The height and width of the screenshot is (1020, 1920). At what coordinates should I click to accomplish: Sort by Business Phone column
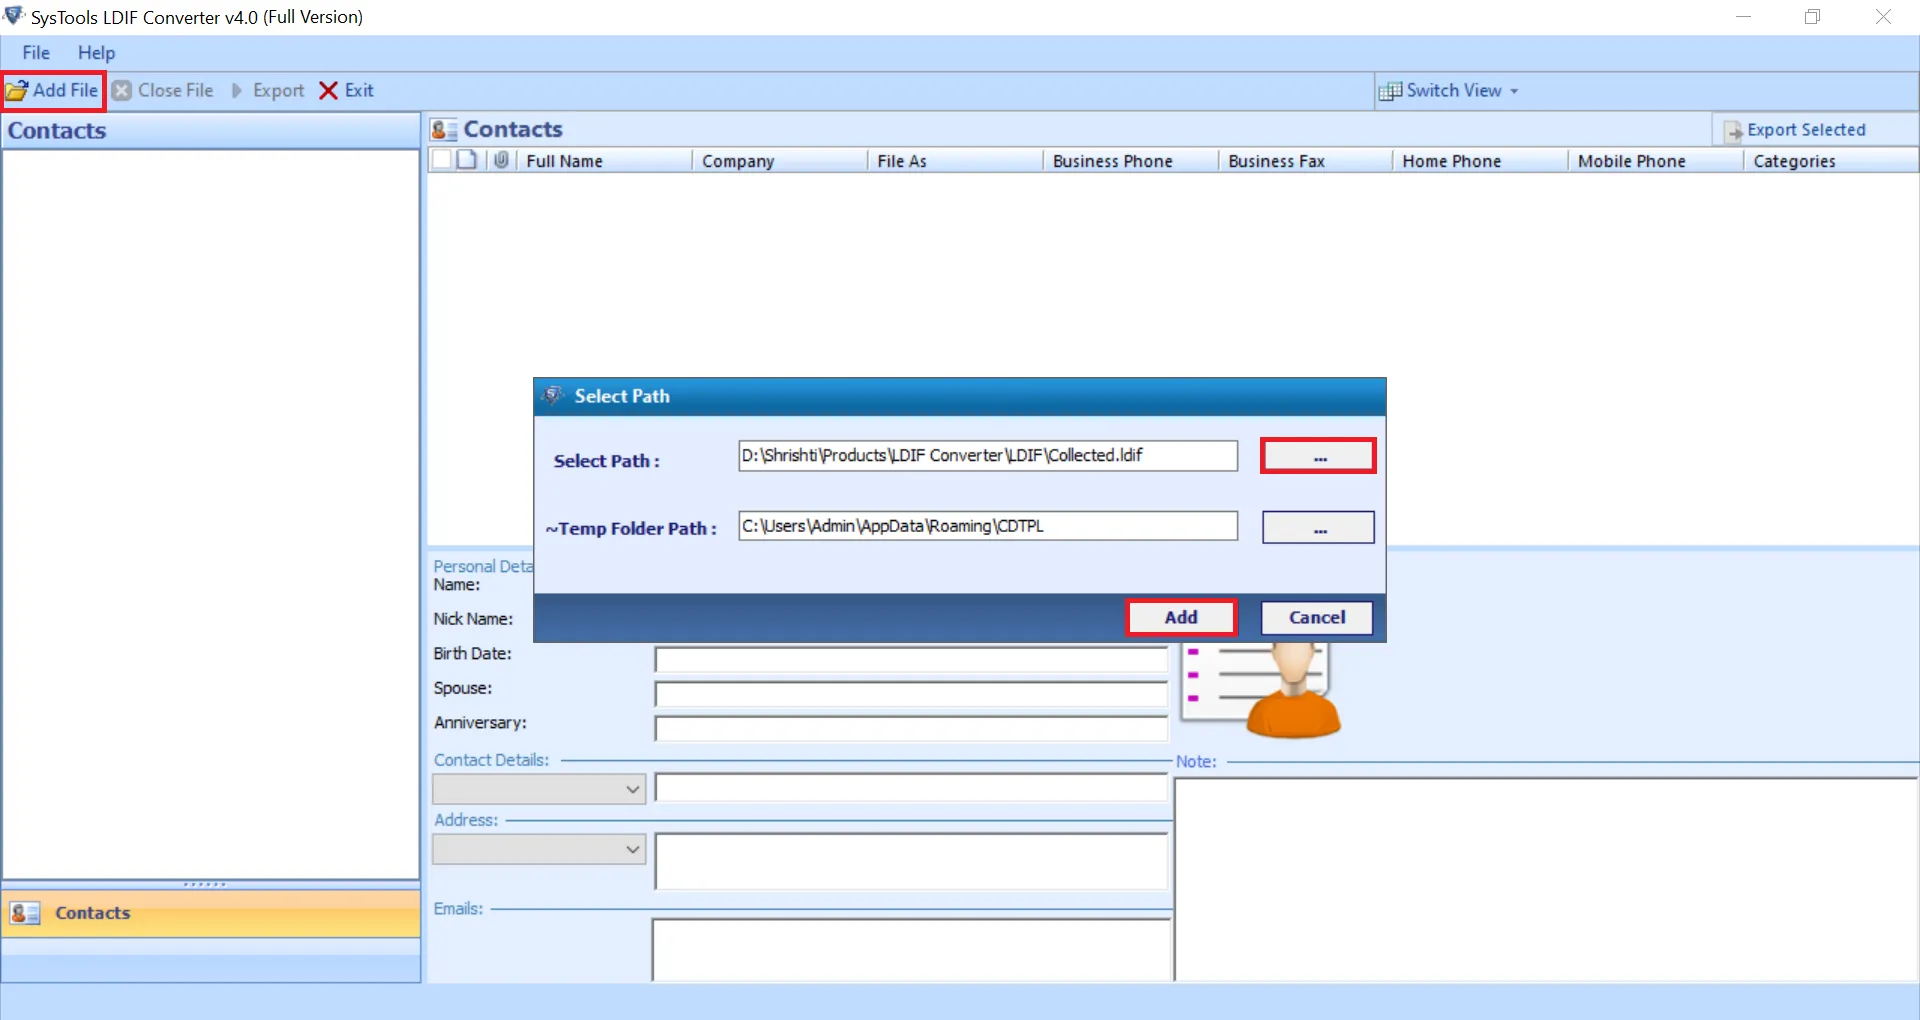1130,161
